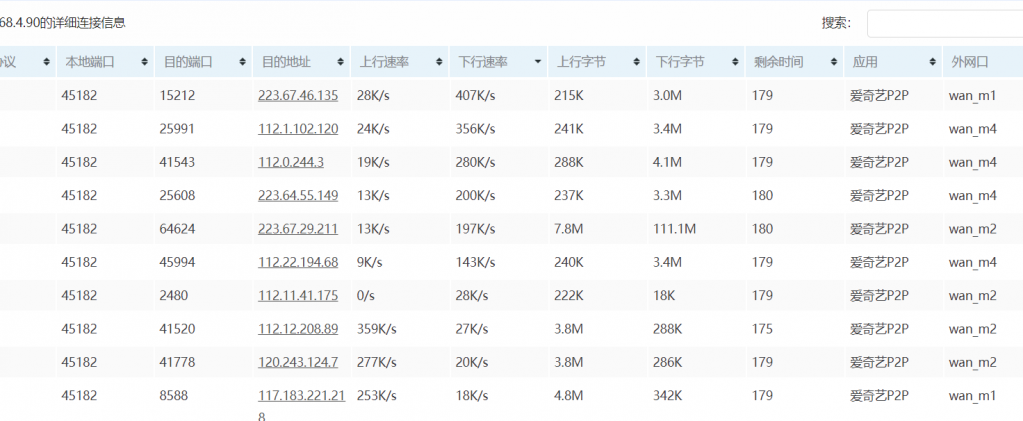
Task: Click remaining time value 175
Action: click(762, 329)
